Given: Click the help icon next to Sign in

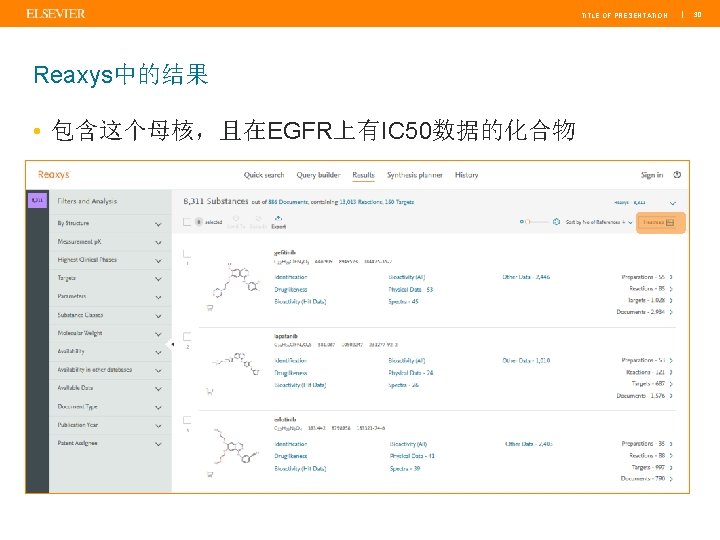Looking at the screenshot, I should [677, 174].
